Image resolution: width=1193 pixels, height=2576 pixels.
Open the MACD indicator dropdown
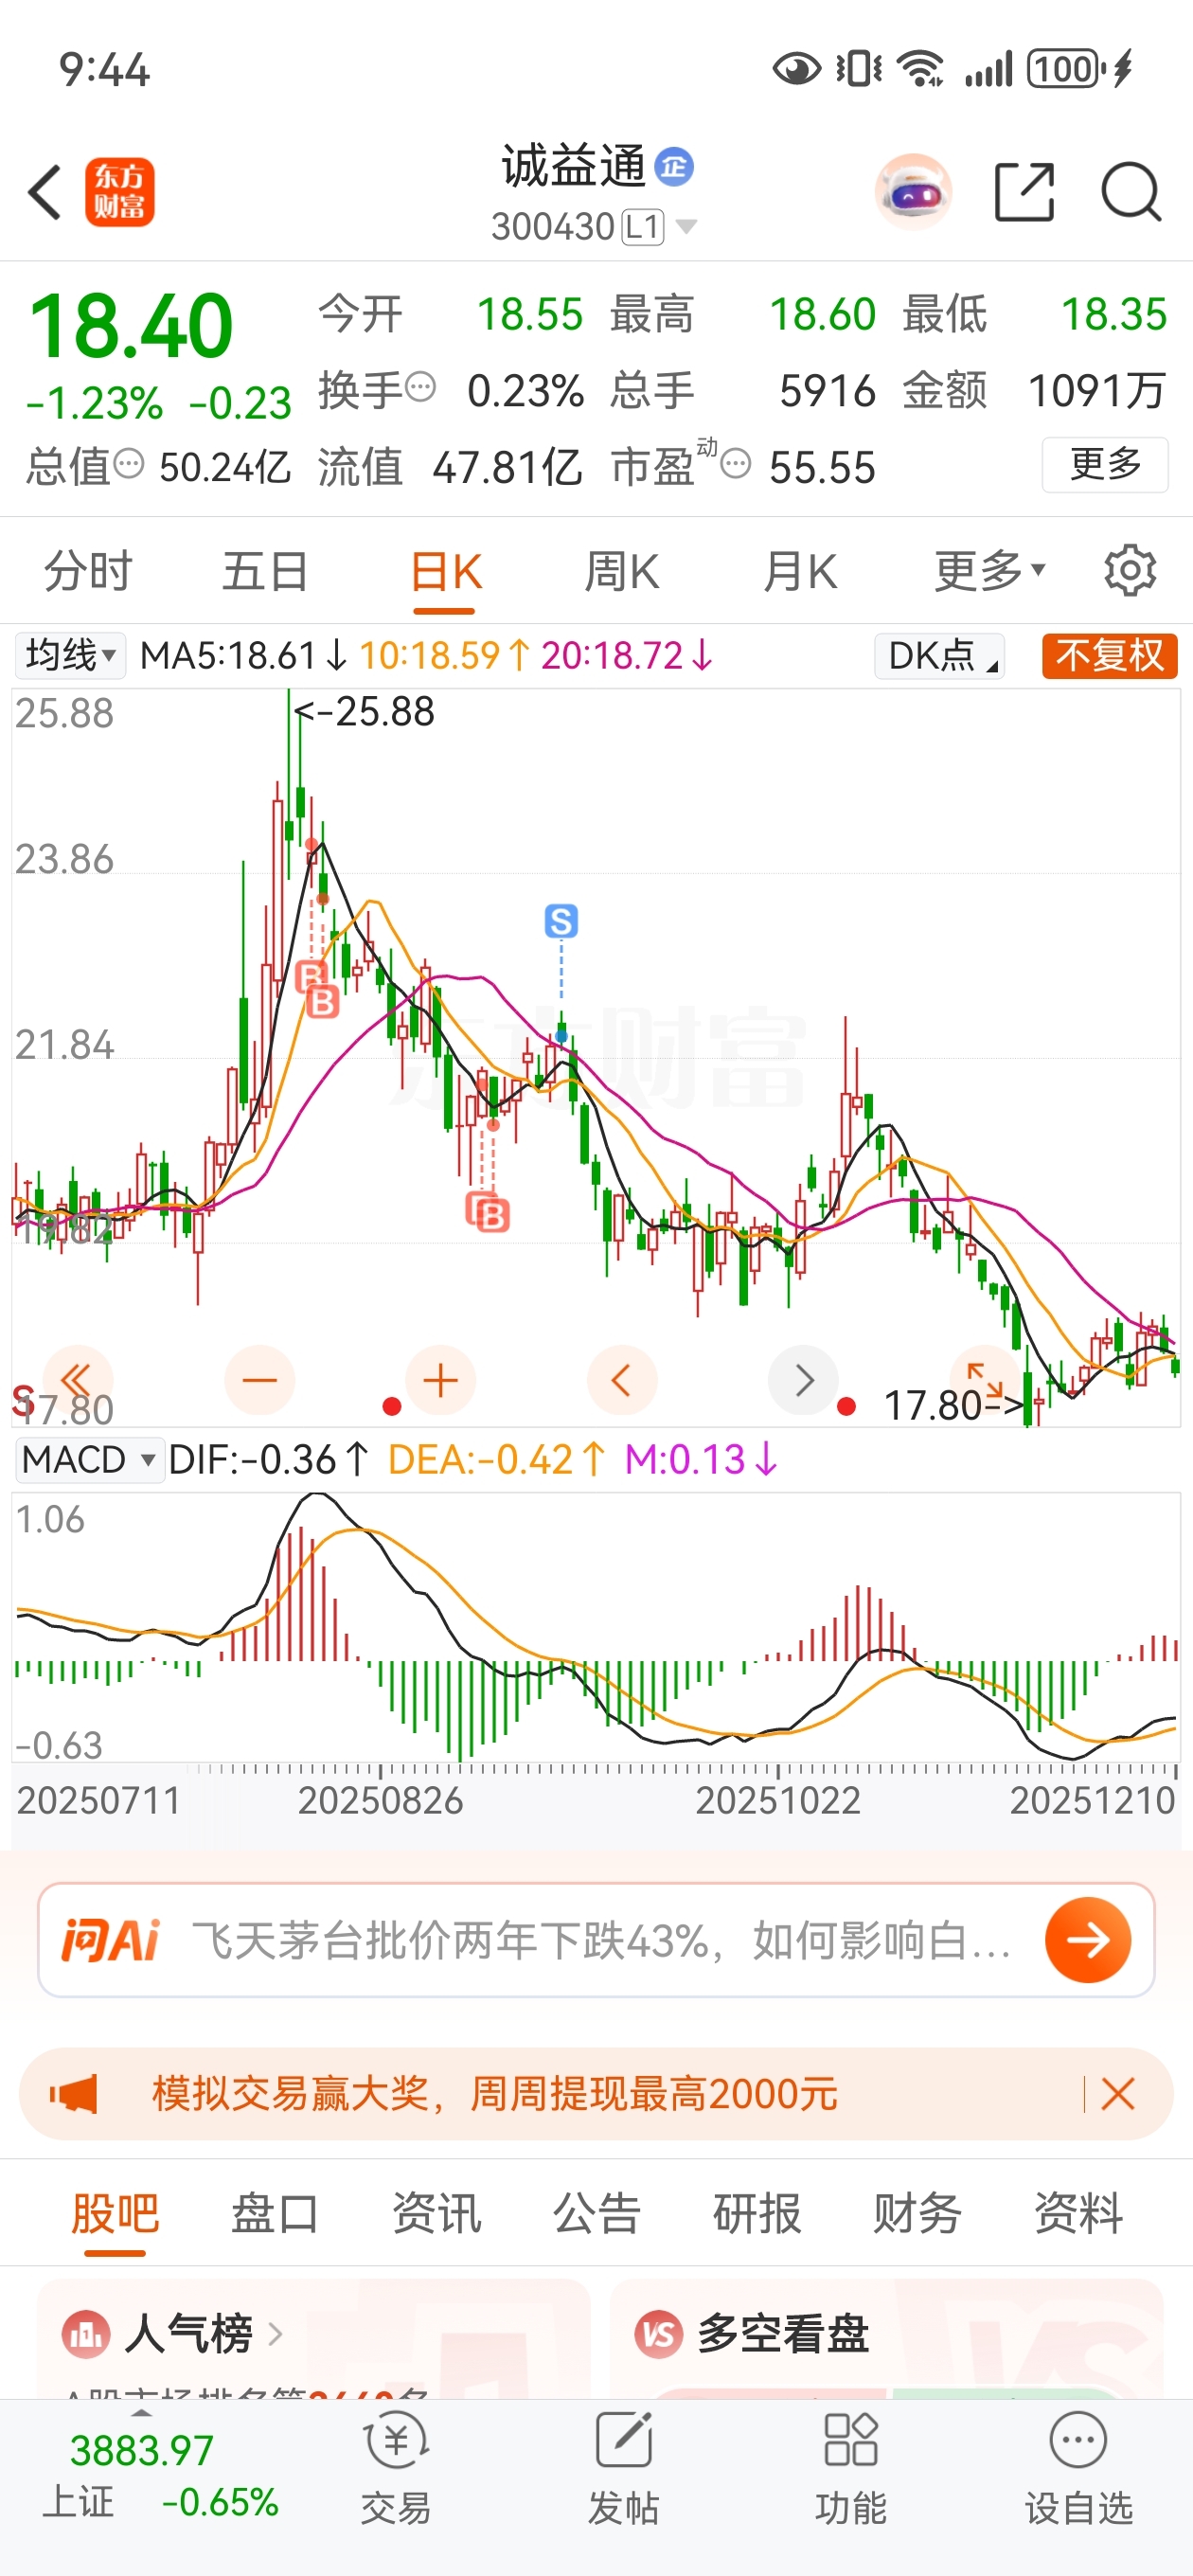click(x=89, y=1460)
